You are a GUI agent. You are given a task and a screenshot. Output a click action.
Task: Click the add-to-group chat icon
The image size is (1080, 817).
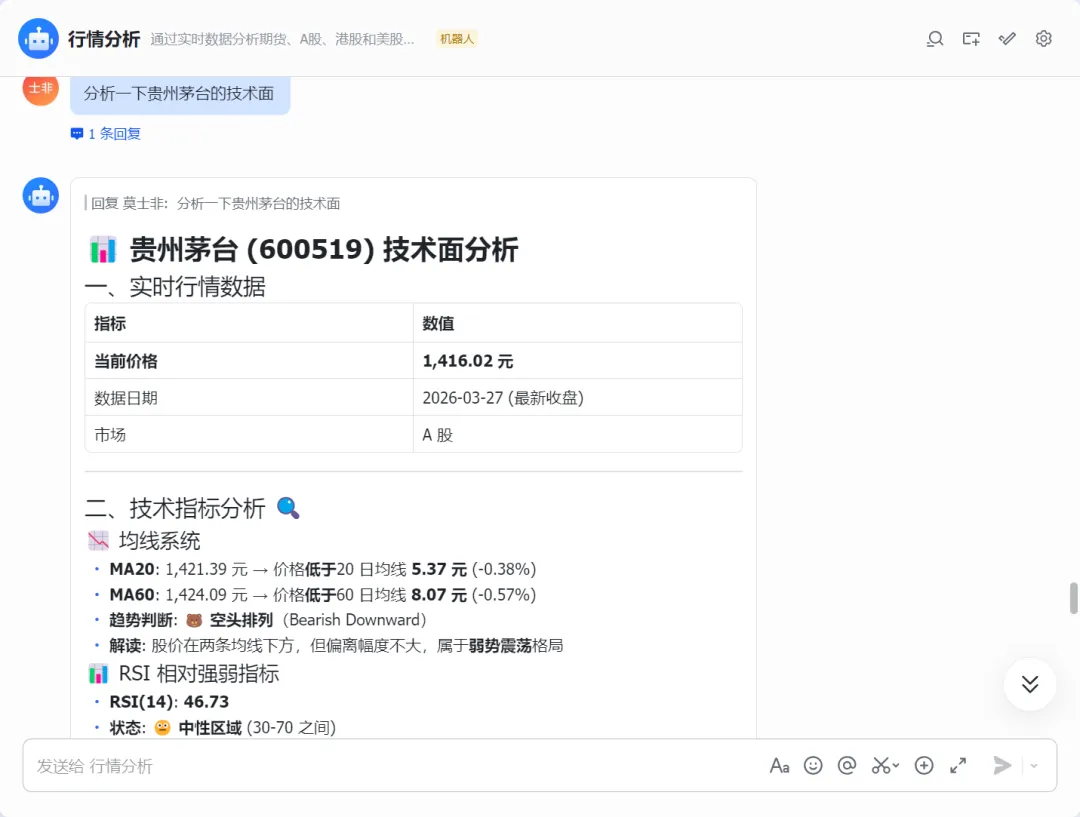click(971, 39)
